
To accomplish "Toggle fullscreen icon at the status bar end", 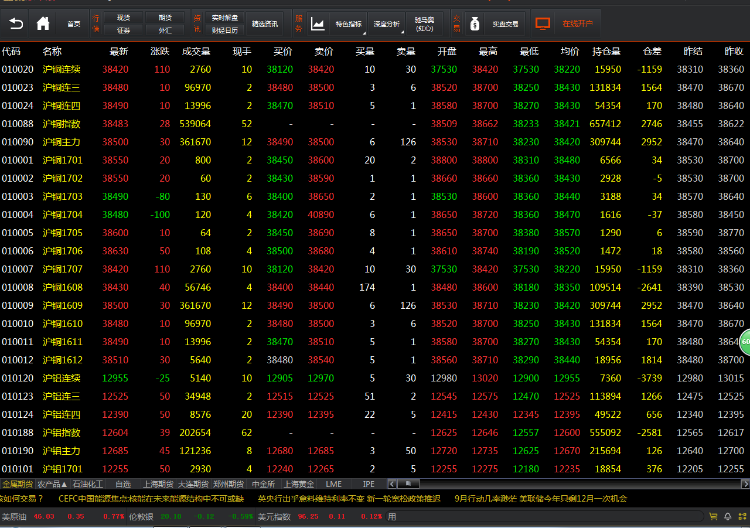I will coord(742,517).
